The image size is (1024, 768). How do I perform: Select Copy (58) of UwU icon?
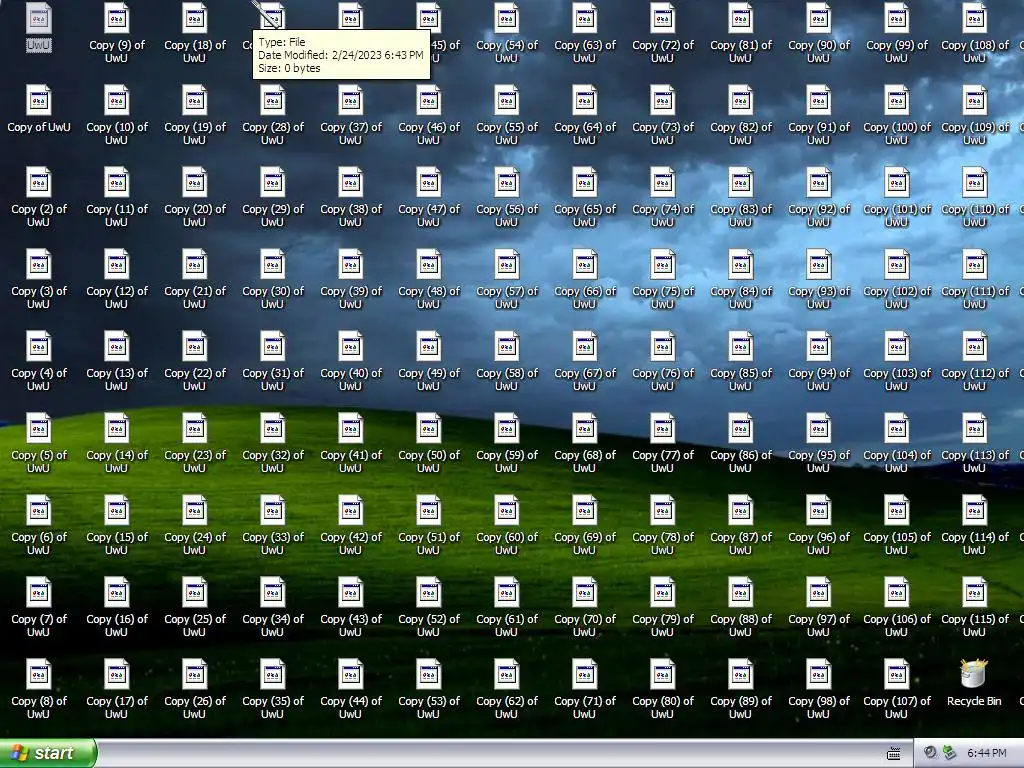pos(506,346)
